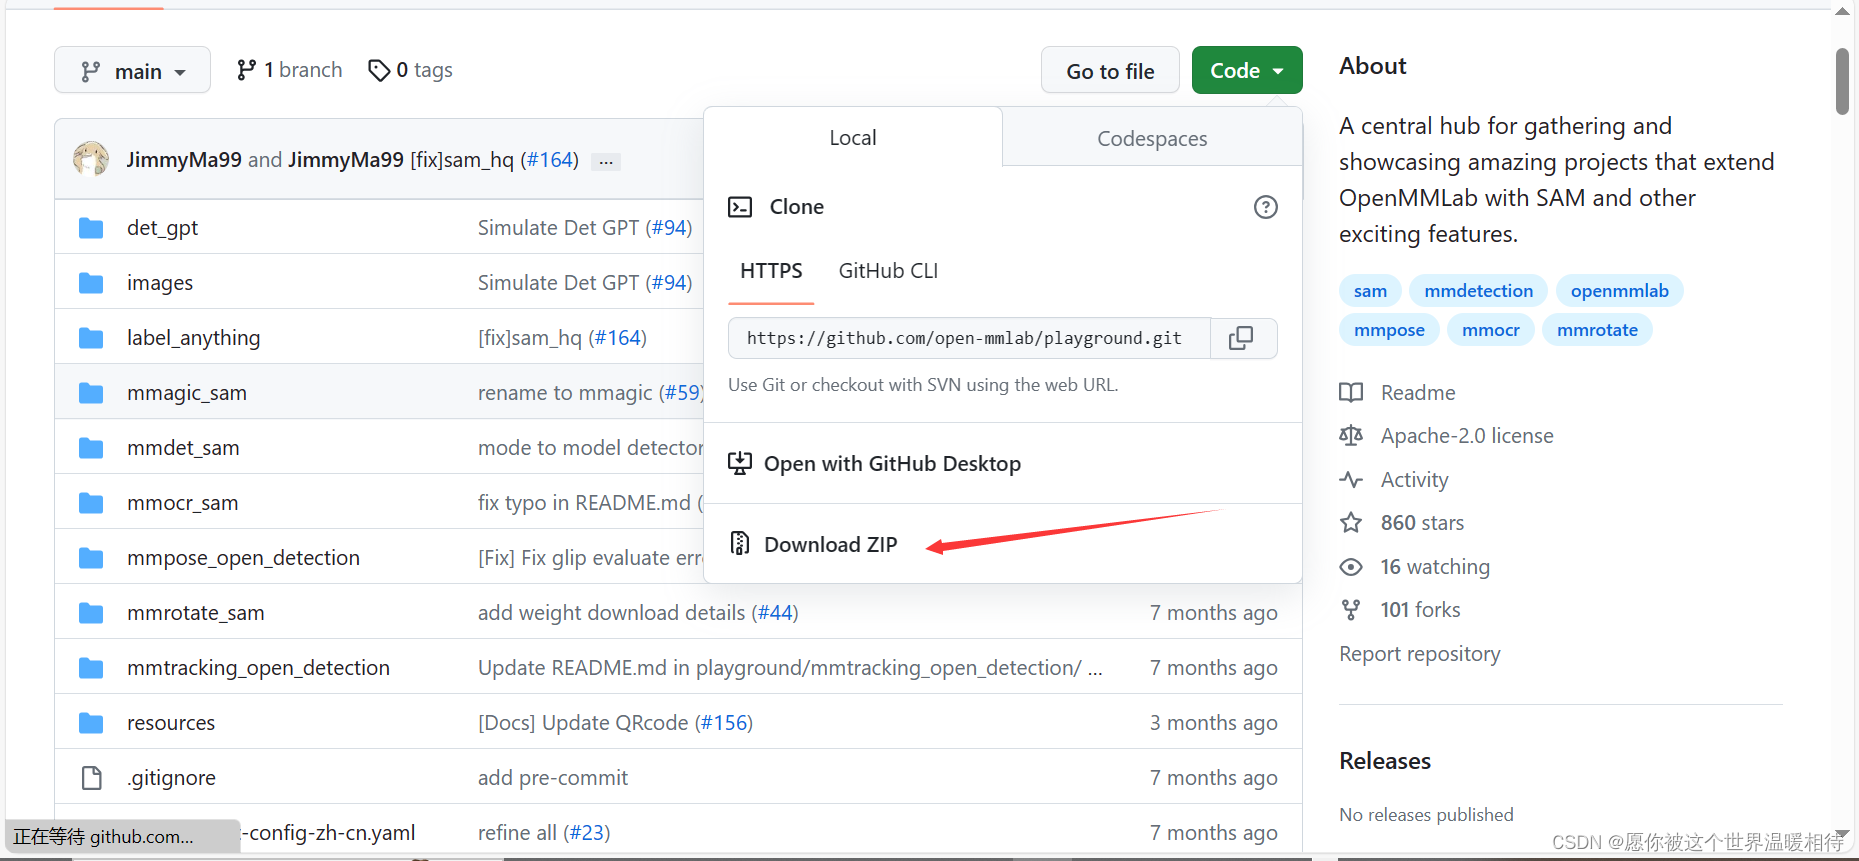Select the sam topic tag
Screen dimensions: 1859x861
tap(1370, 291)
